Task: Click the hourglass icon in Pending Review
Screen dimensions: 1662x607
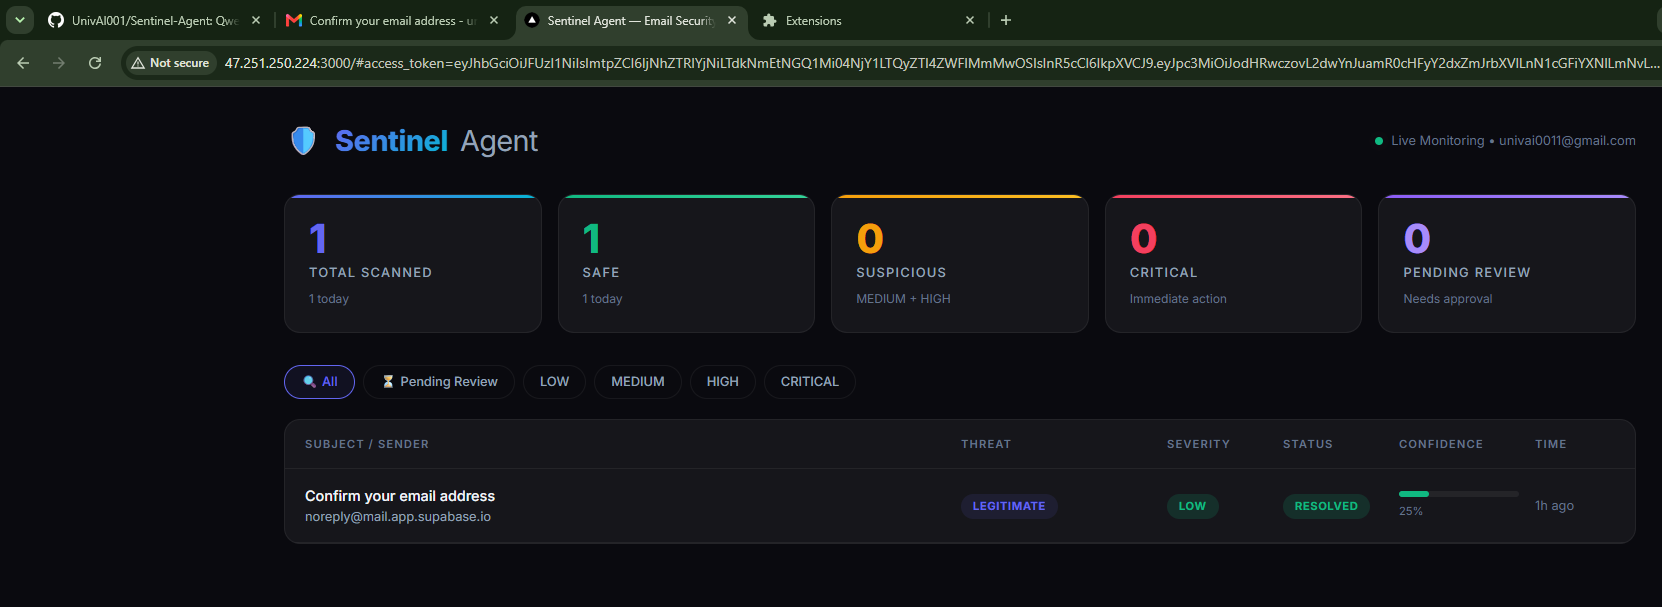Action: pos(388,382)
